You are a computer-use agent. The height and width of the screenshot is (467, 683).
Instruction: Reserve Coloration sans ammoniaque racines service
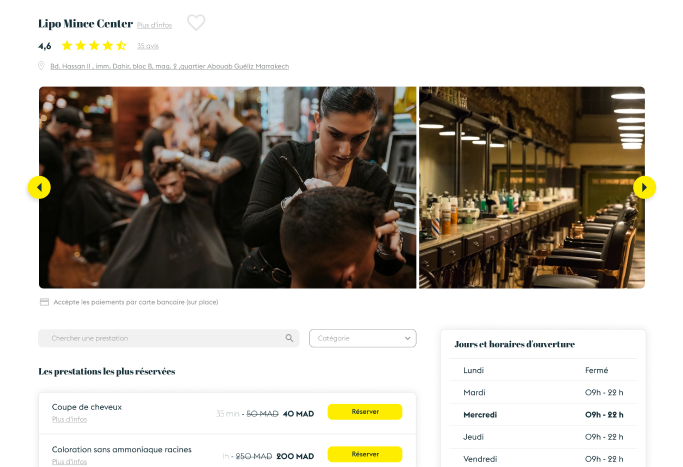coord(365,454)
